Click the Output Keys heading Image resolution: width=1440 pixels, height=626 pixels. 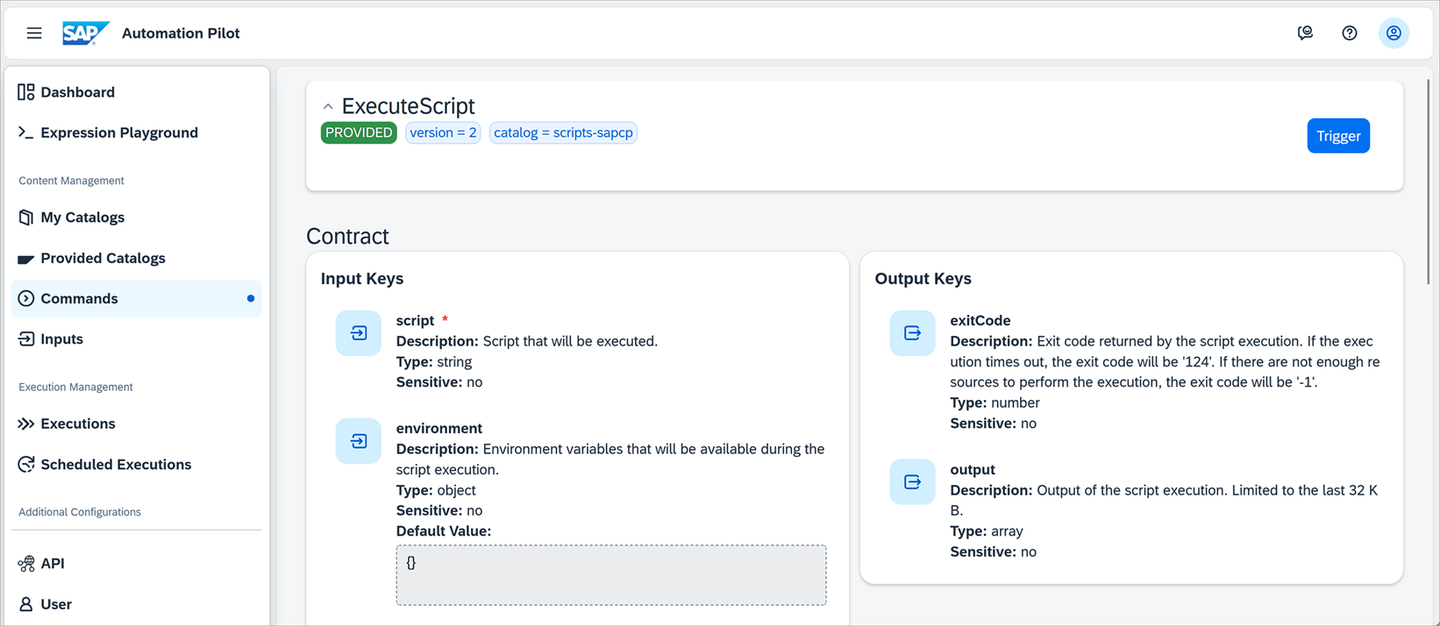[923, 279]
